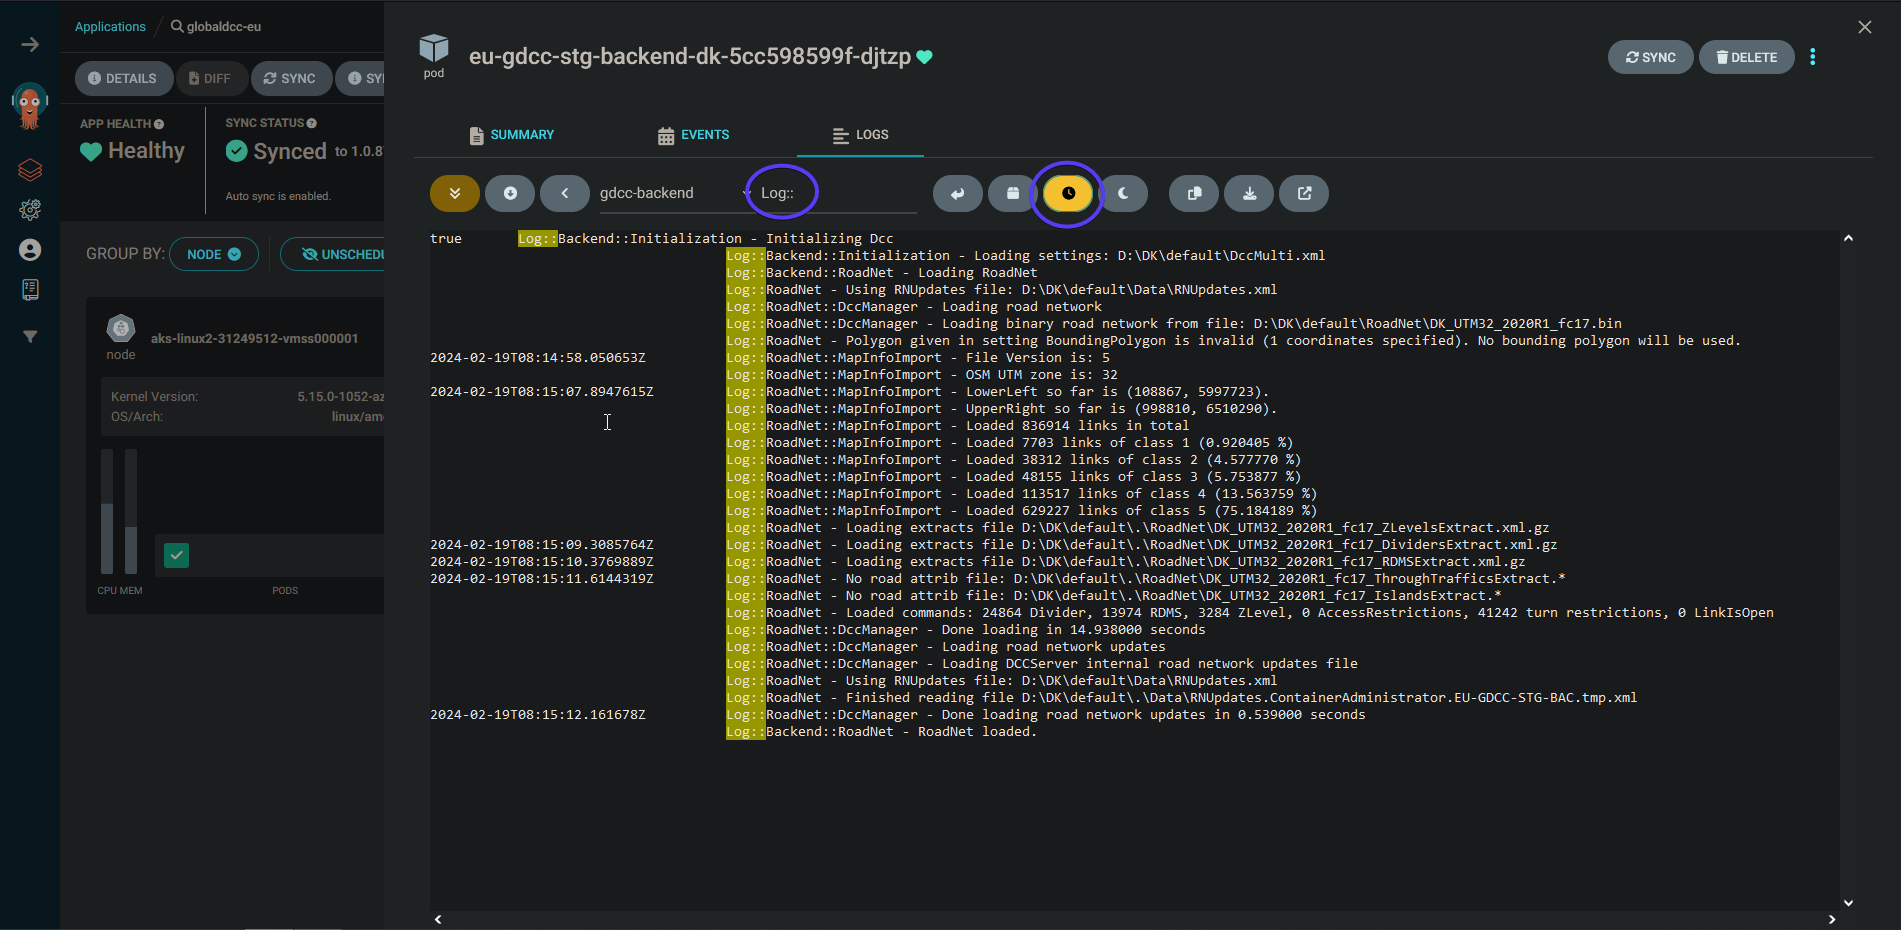
Task: Switch to the EVENTS tab
Action: point(693,135)
